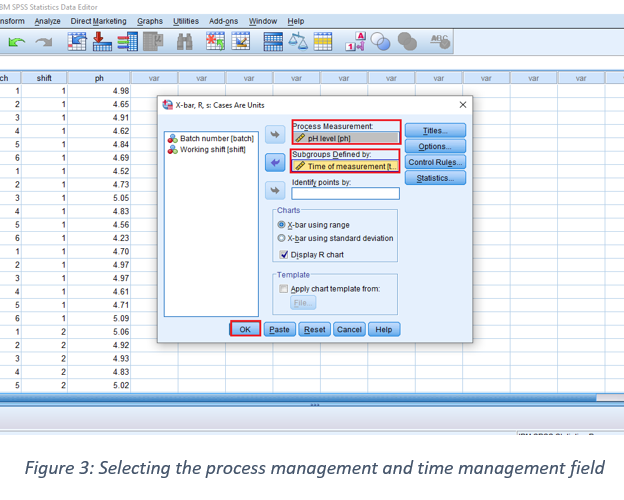Screen dimensions: 624x500
Task: Uncheck the Display R chart checkbox
Action: tap(283, 254)
